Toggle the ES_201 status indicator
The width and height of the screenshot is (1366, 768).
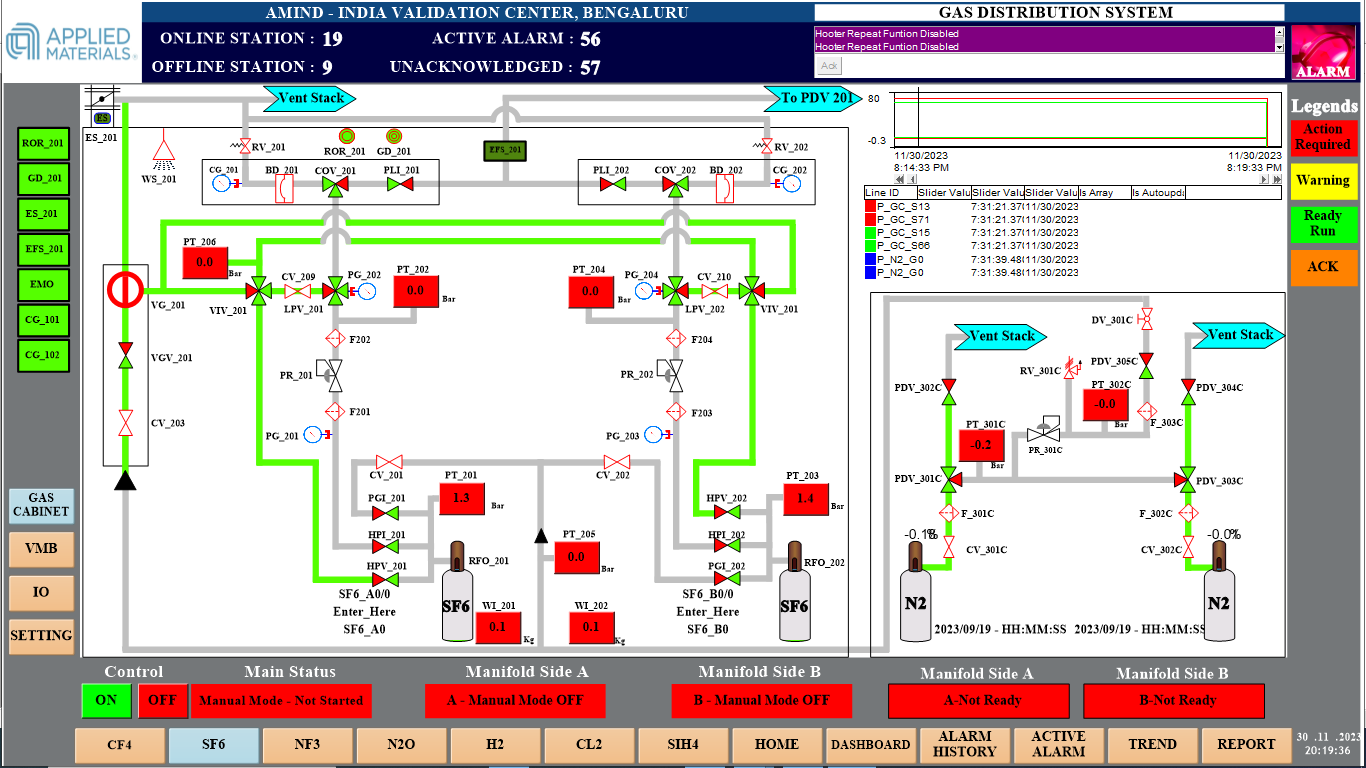(43, 214)
